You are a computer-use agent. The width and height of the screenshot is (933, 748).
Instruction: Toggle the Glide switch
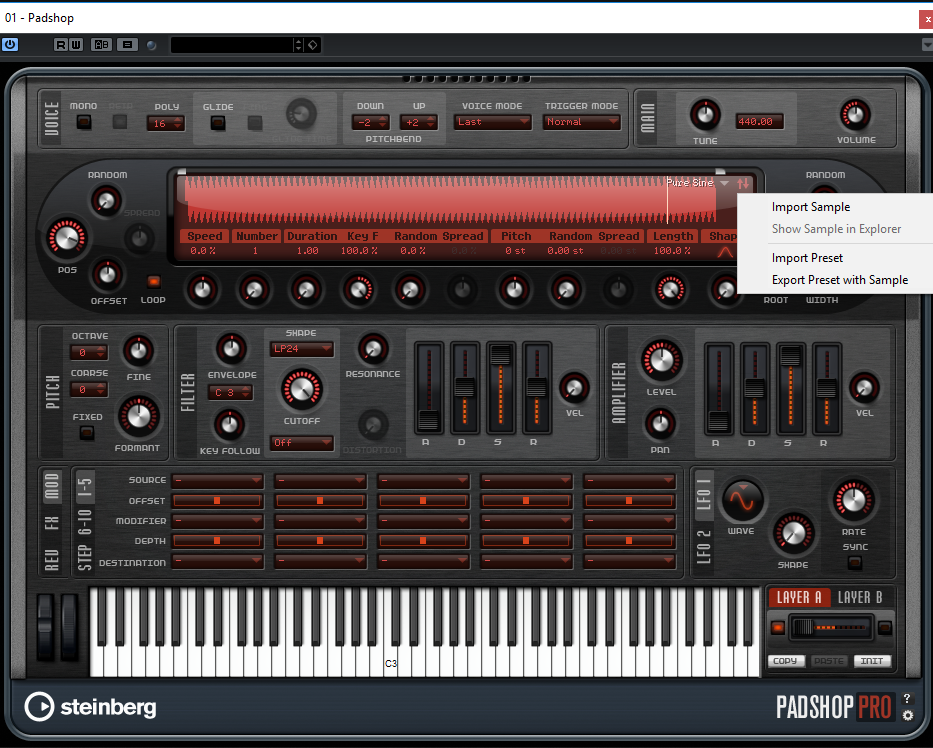coord(218,123)
